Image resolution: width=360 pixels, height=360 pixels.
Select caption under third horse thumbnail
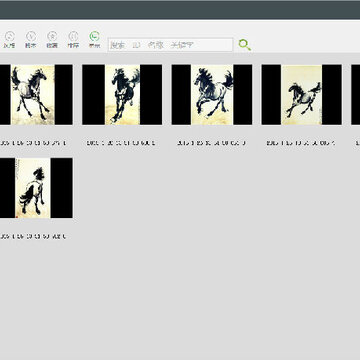(x=211, y=143)
